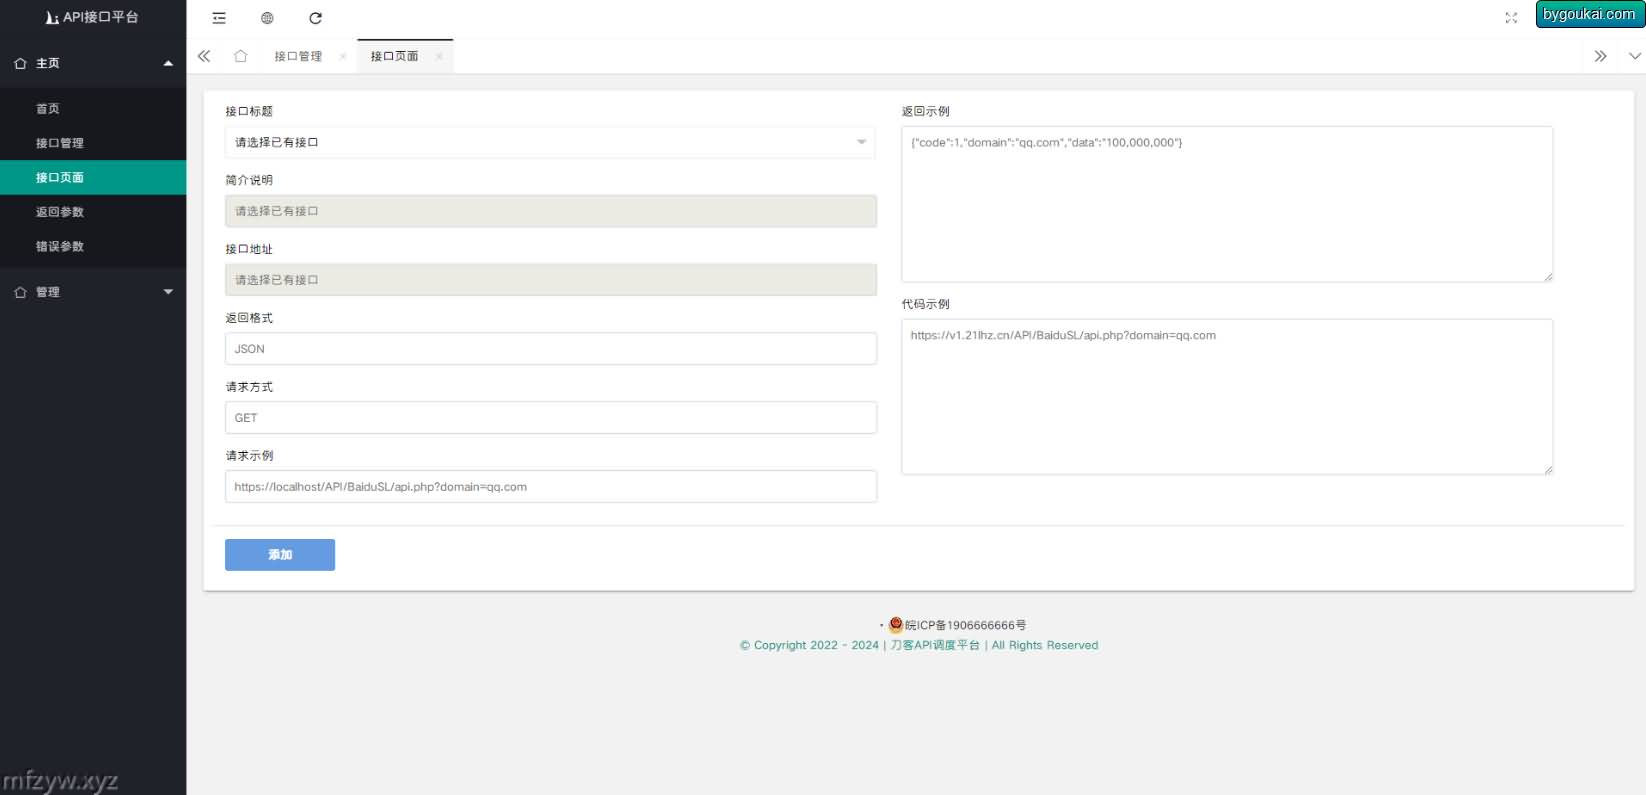Close the 接口管理 tab
Screen dimensions: 1646x795
[343, 57]
